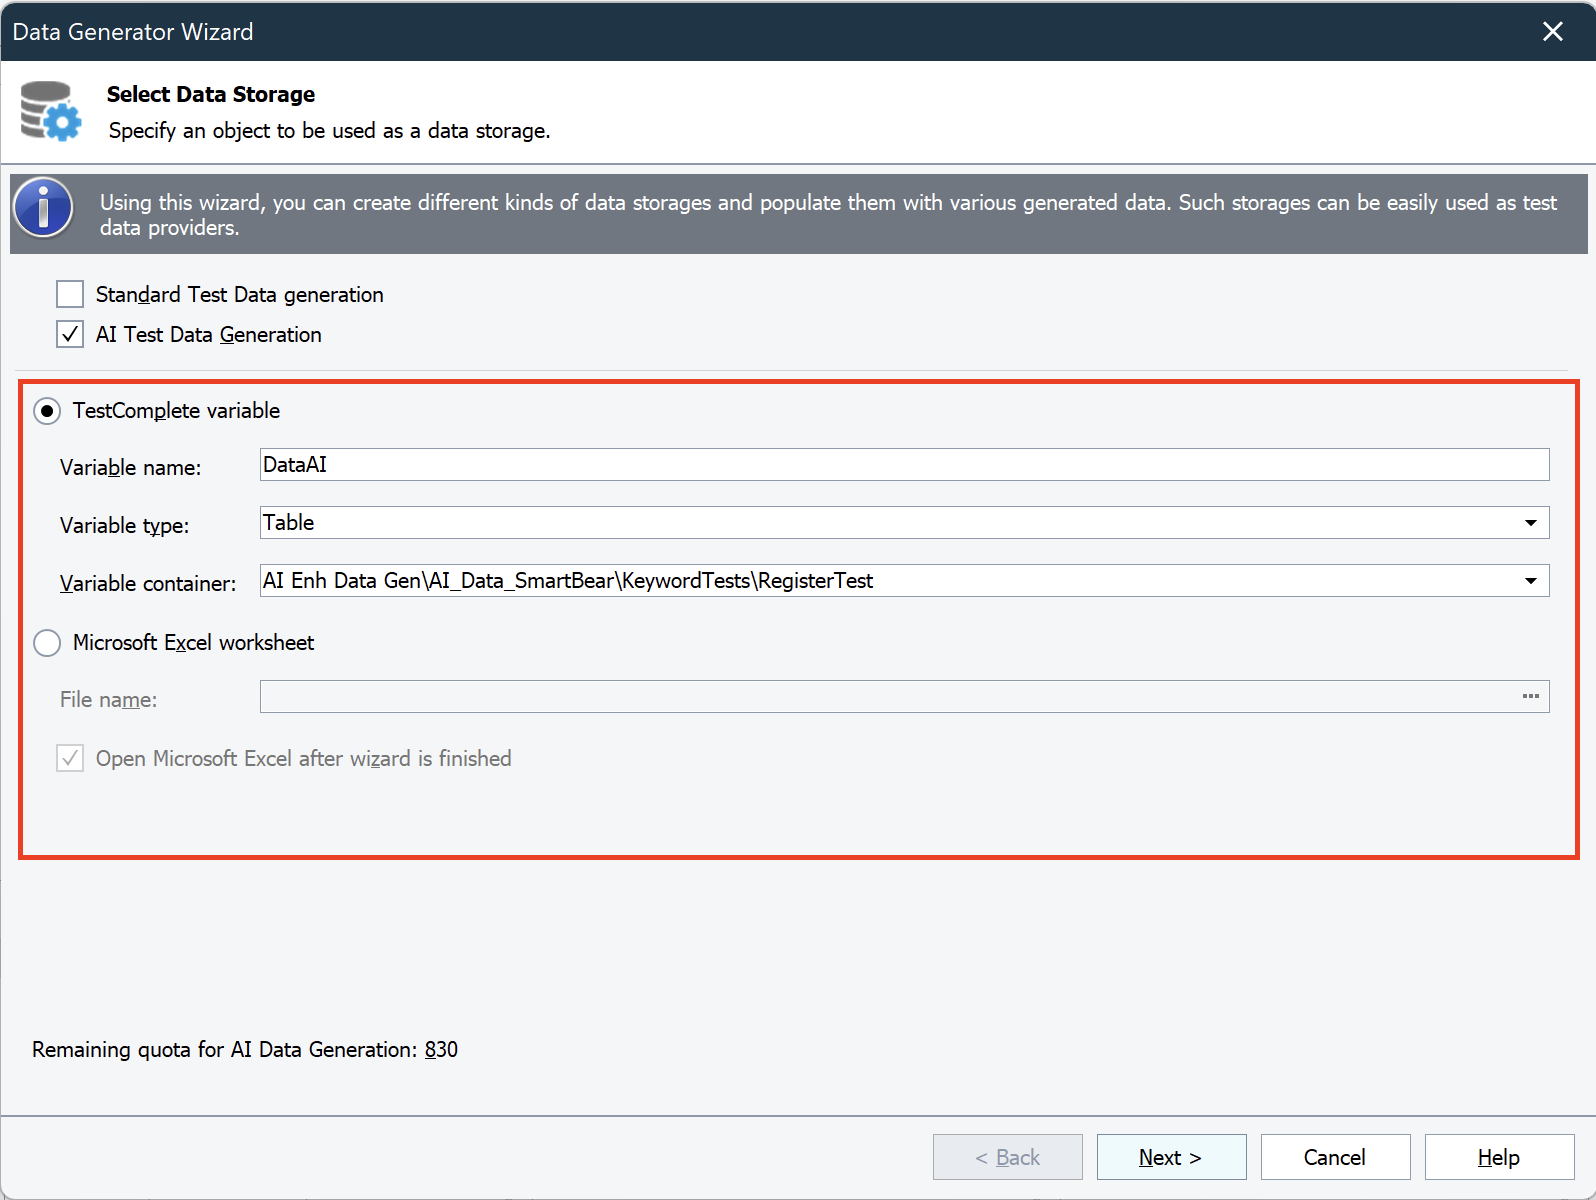The height and width of the screenshot is (1200, 1596).
Task: Open the Variable type dropdown arrow
Action: [1530, 523]
